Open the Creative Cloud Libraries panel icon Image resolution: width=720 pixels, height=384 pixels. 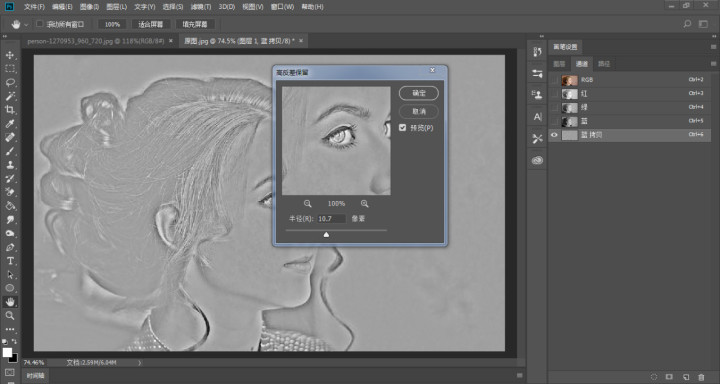[x=537, y=160]
